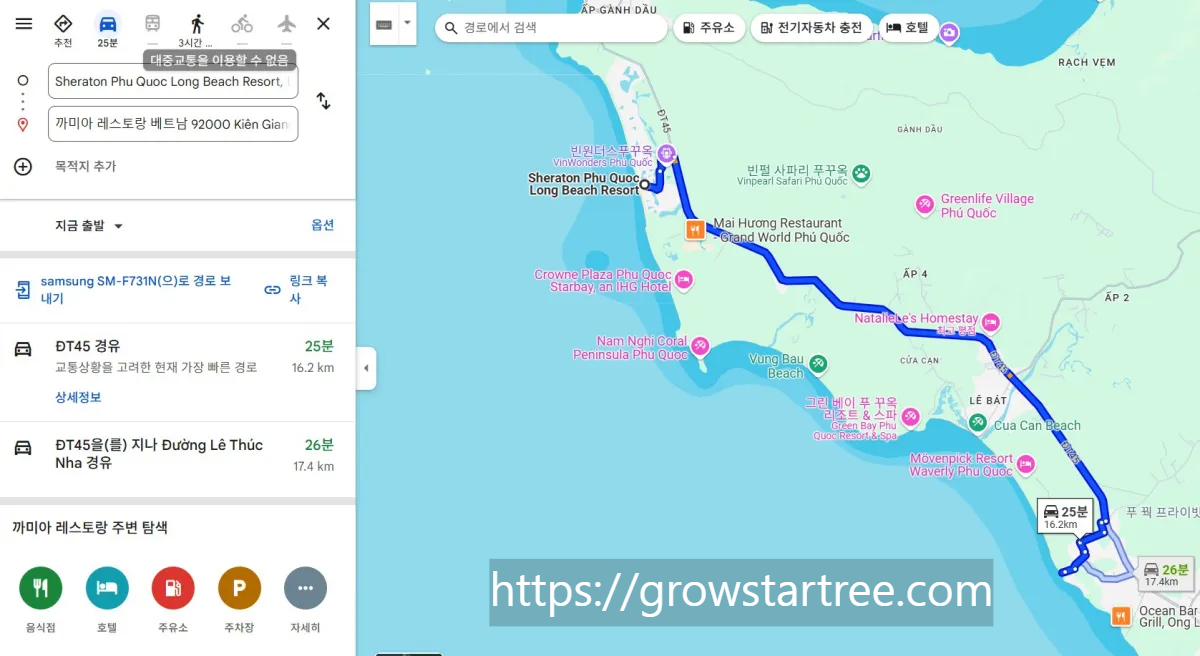The height and width of the screenshot is (656, 1200).
Task: Click 목적지 추가 text
Action: coord(85,166)
